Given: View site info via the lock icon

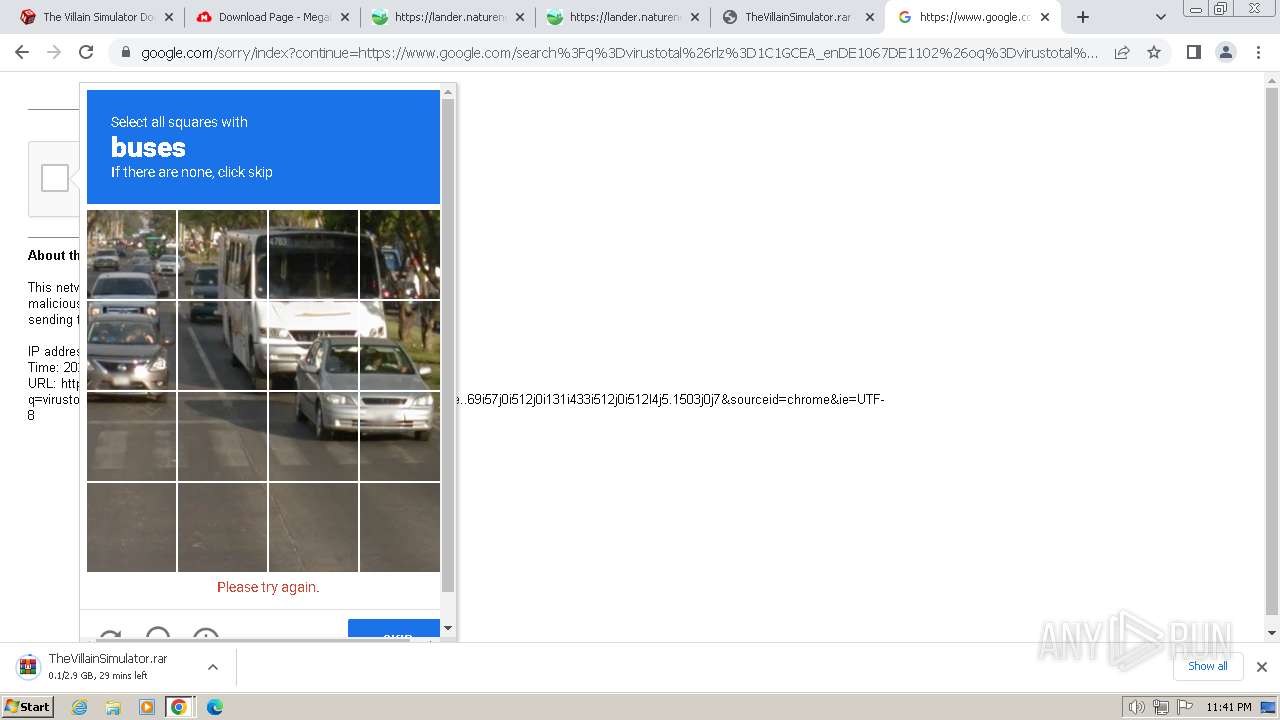Looking at the screenshot, I should tap(125, 52).
